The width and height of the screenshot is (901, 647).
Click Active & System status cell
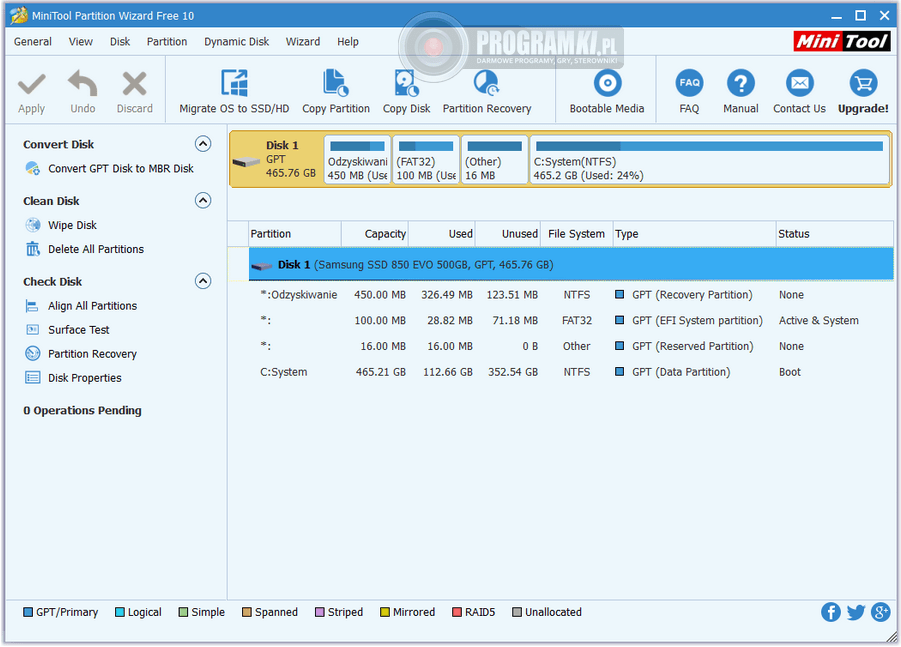pyautogui.click(x=818, y=321)
